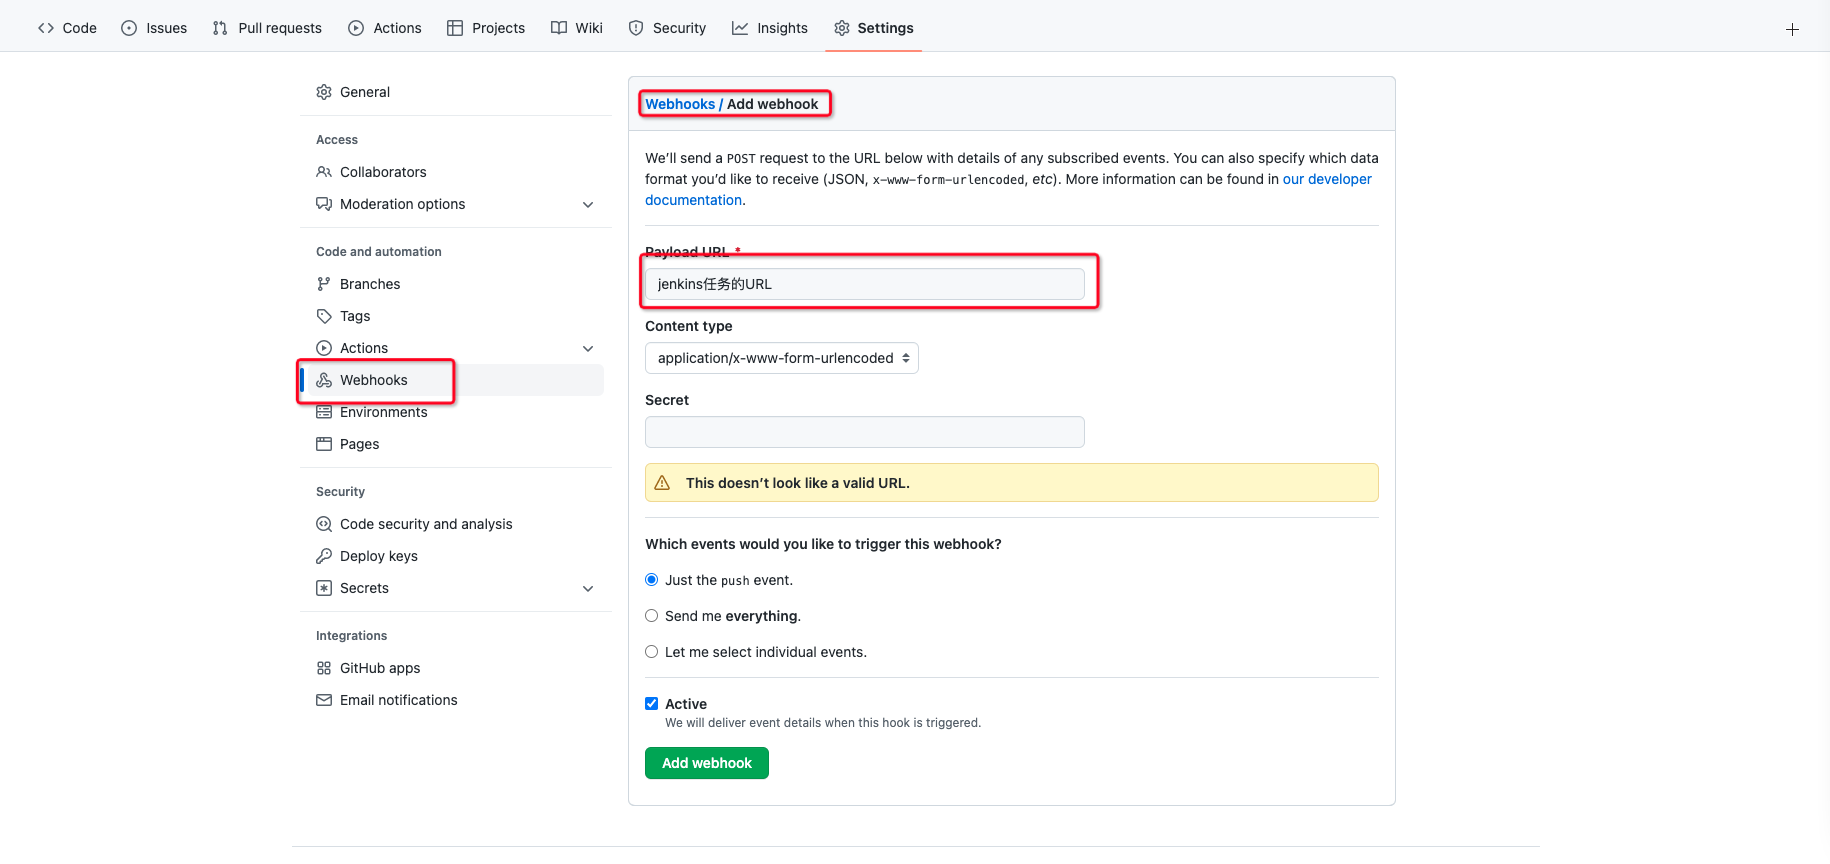Select the 'Send me everything' radio
Screen dimensions: 1830x864
point(652,616)
